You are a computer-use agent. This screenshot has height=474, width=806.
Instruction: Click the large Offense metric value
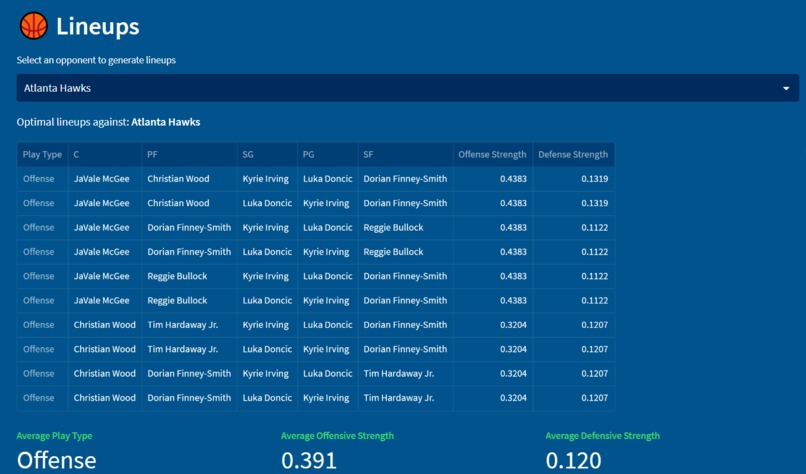pos(57,461)
